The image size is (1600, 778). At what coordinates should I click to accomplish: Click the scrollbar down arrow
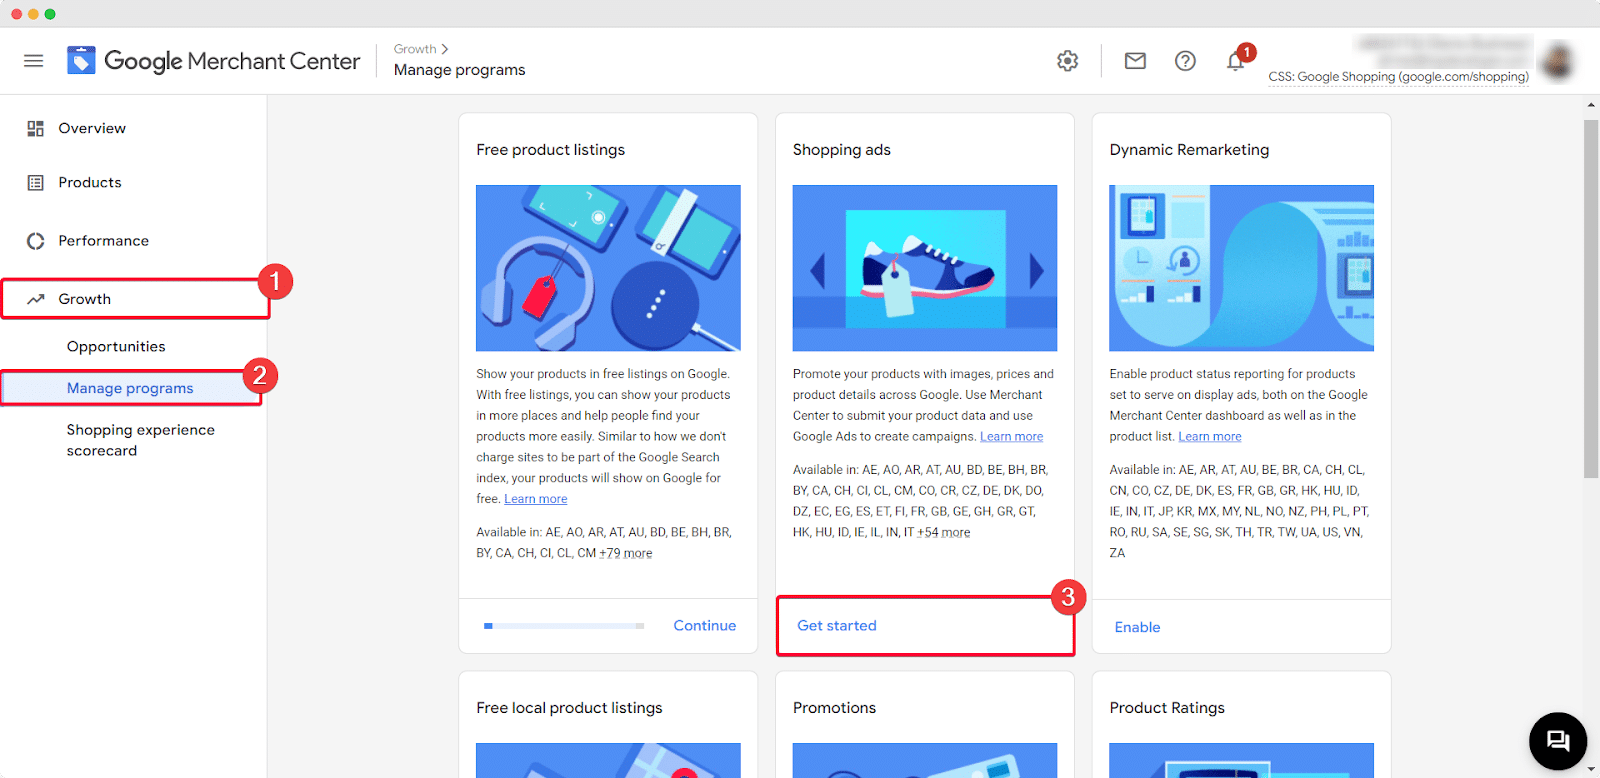1591,769
